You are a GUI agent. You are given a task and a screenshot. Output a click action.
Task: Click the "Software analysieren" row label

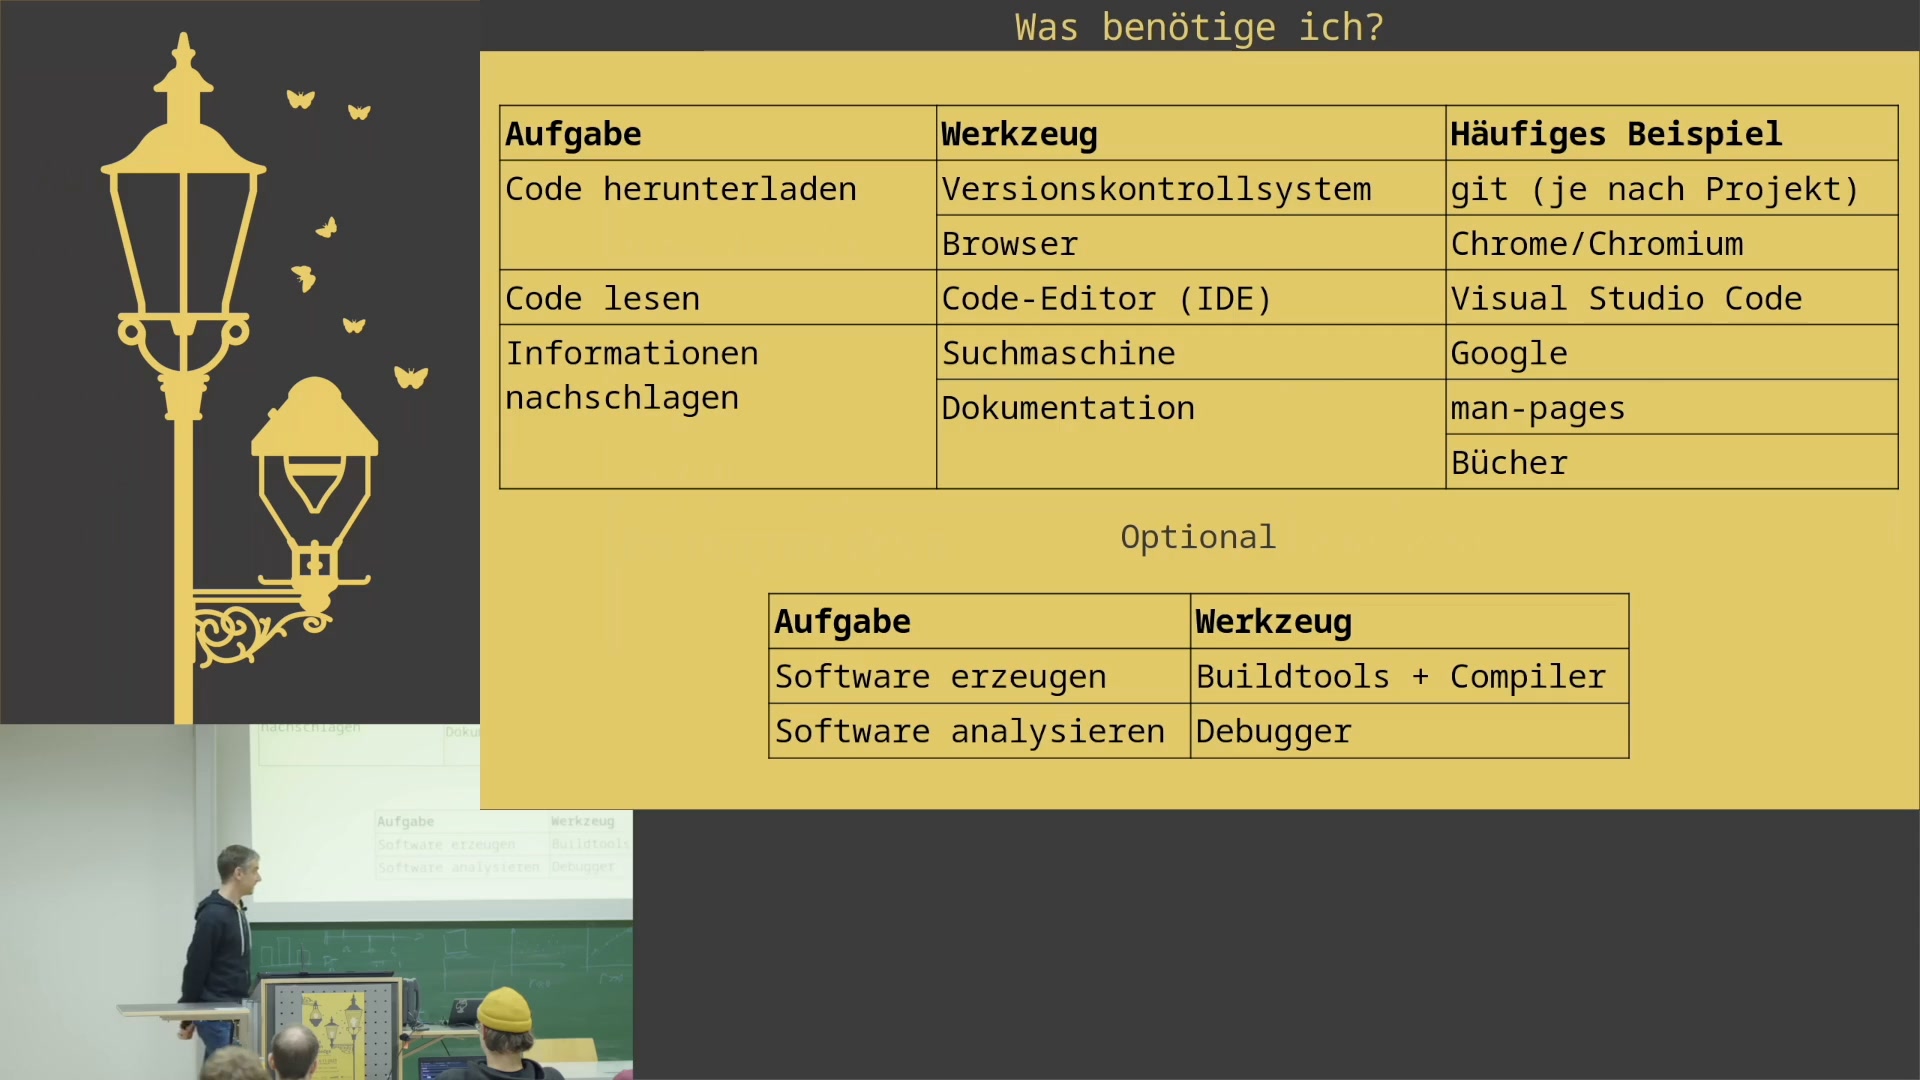[x=970, y=732]
